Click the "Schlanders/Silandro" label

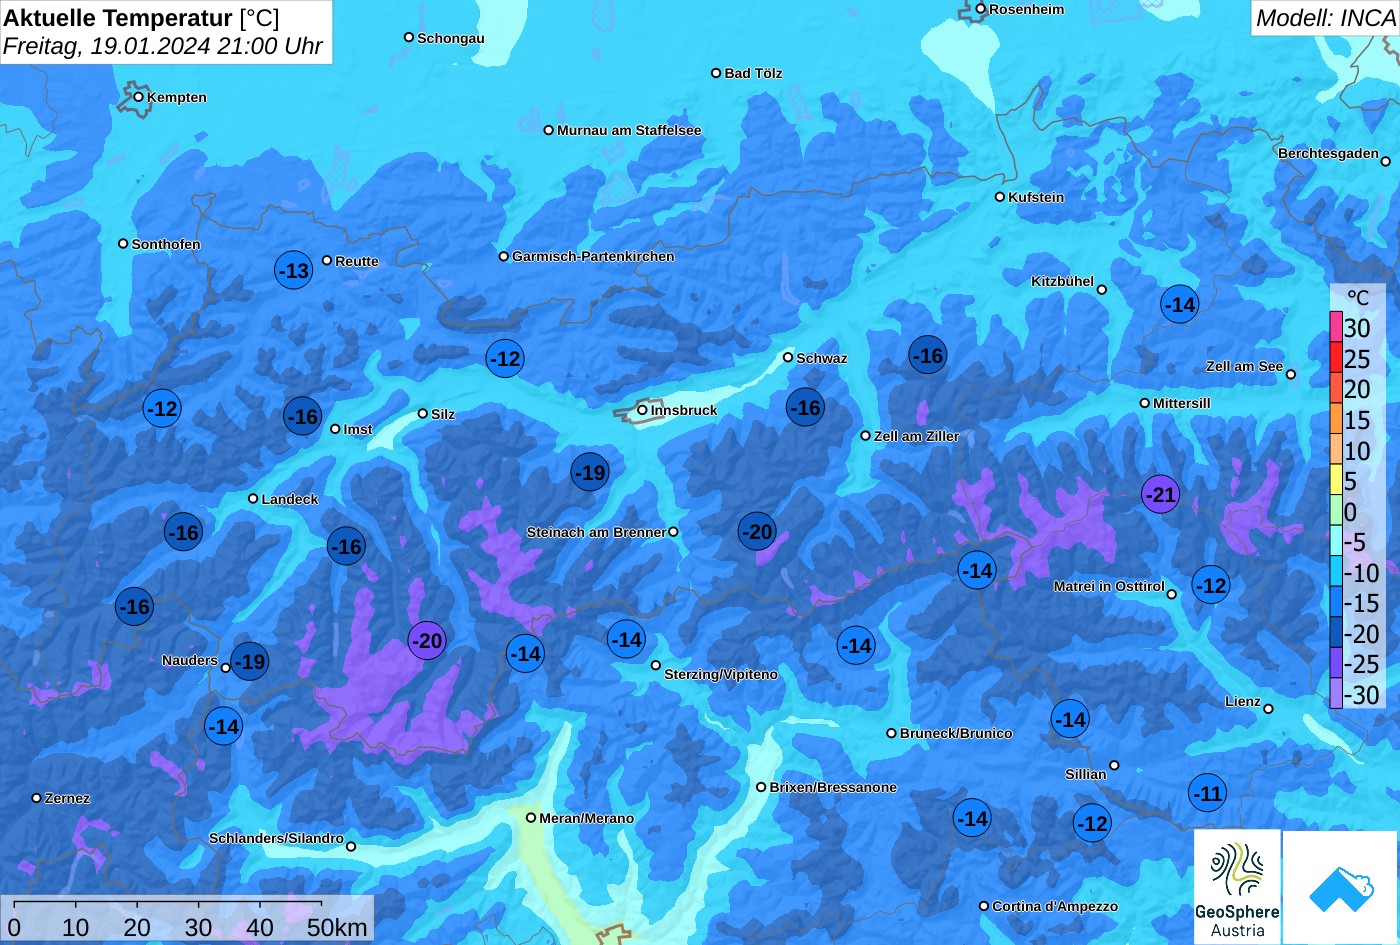coord(276,838)
